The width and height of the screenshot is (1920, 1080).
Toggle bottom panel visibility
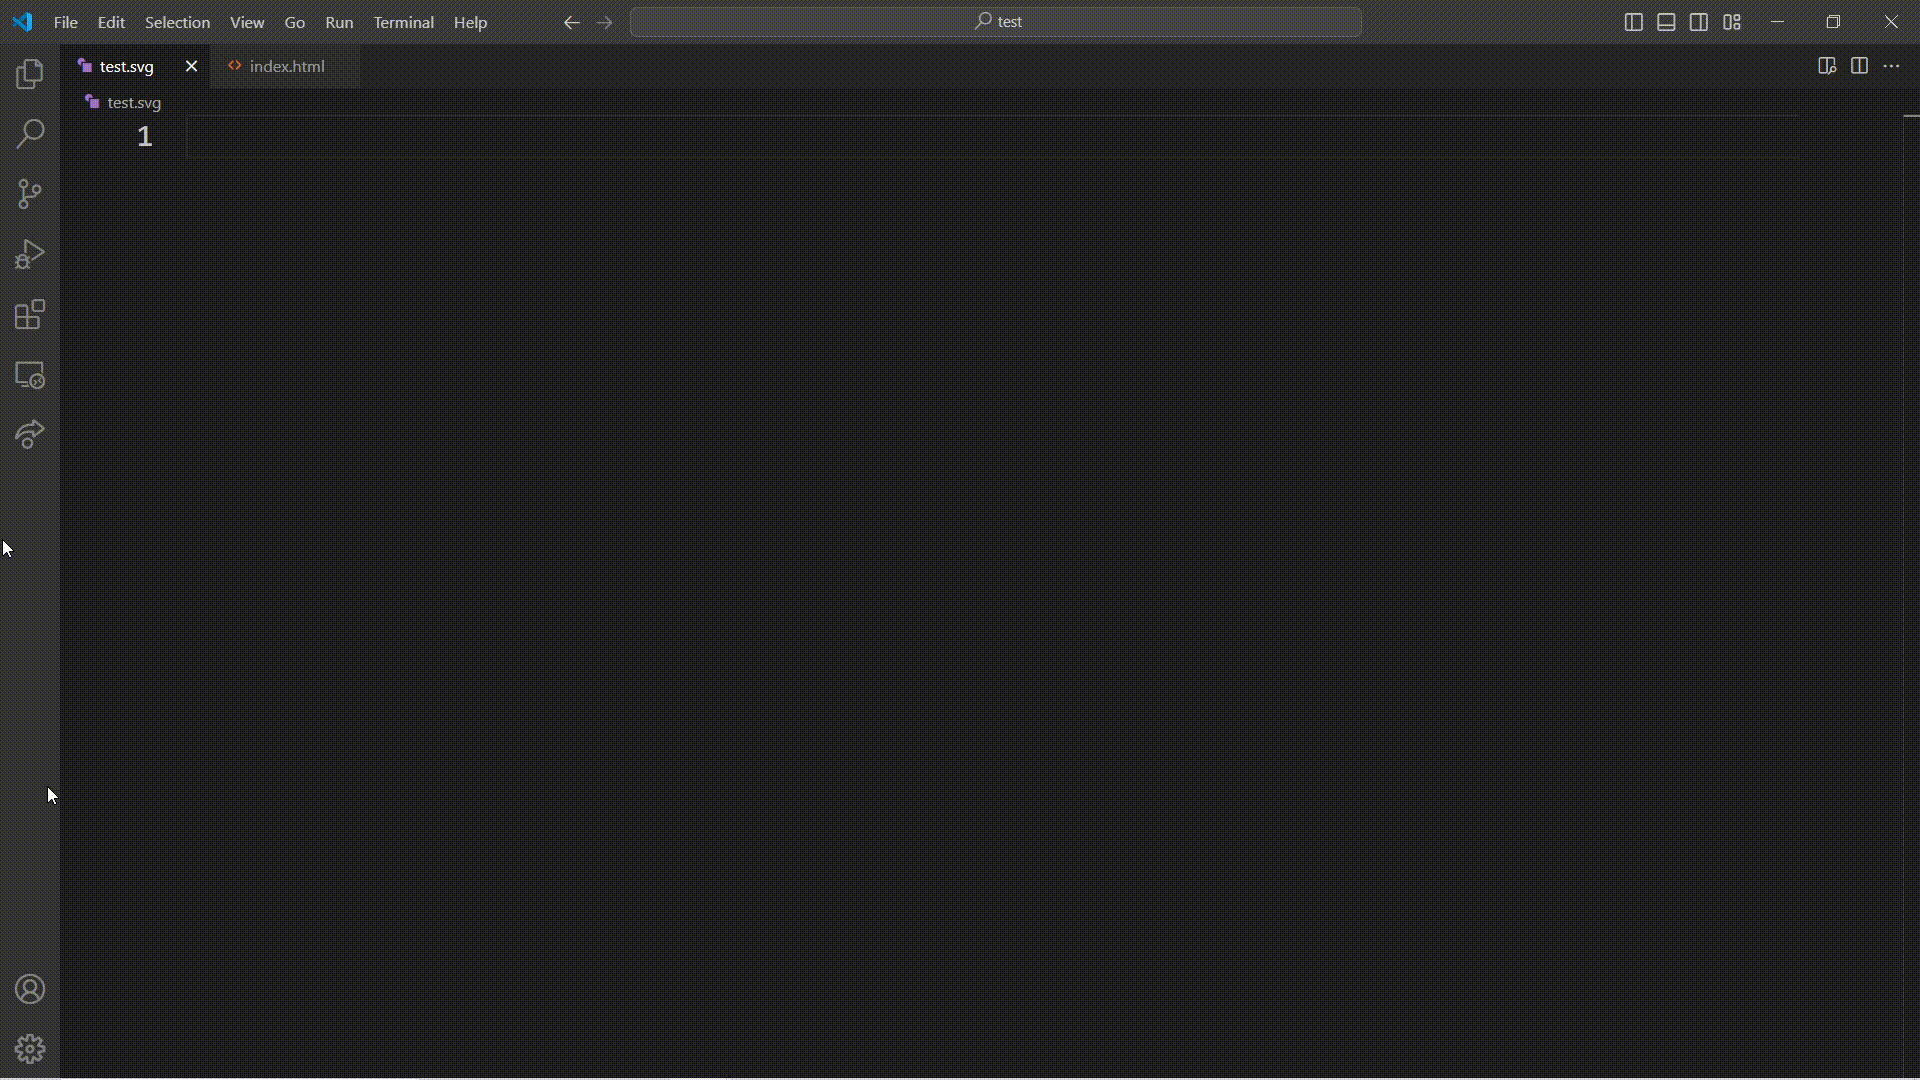pos(1666,22)
